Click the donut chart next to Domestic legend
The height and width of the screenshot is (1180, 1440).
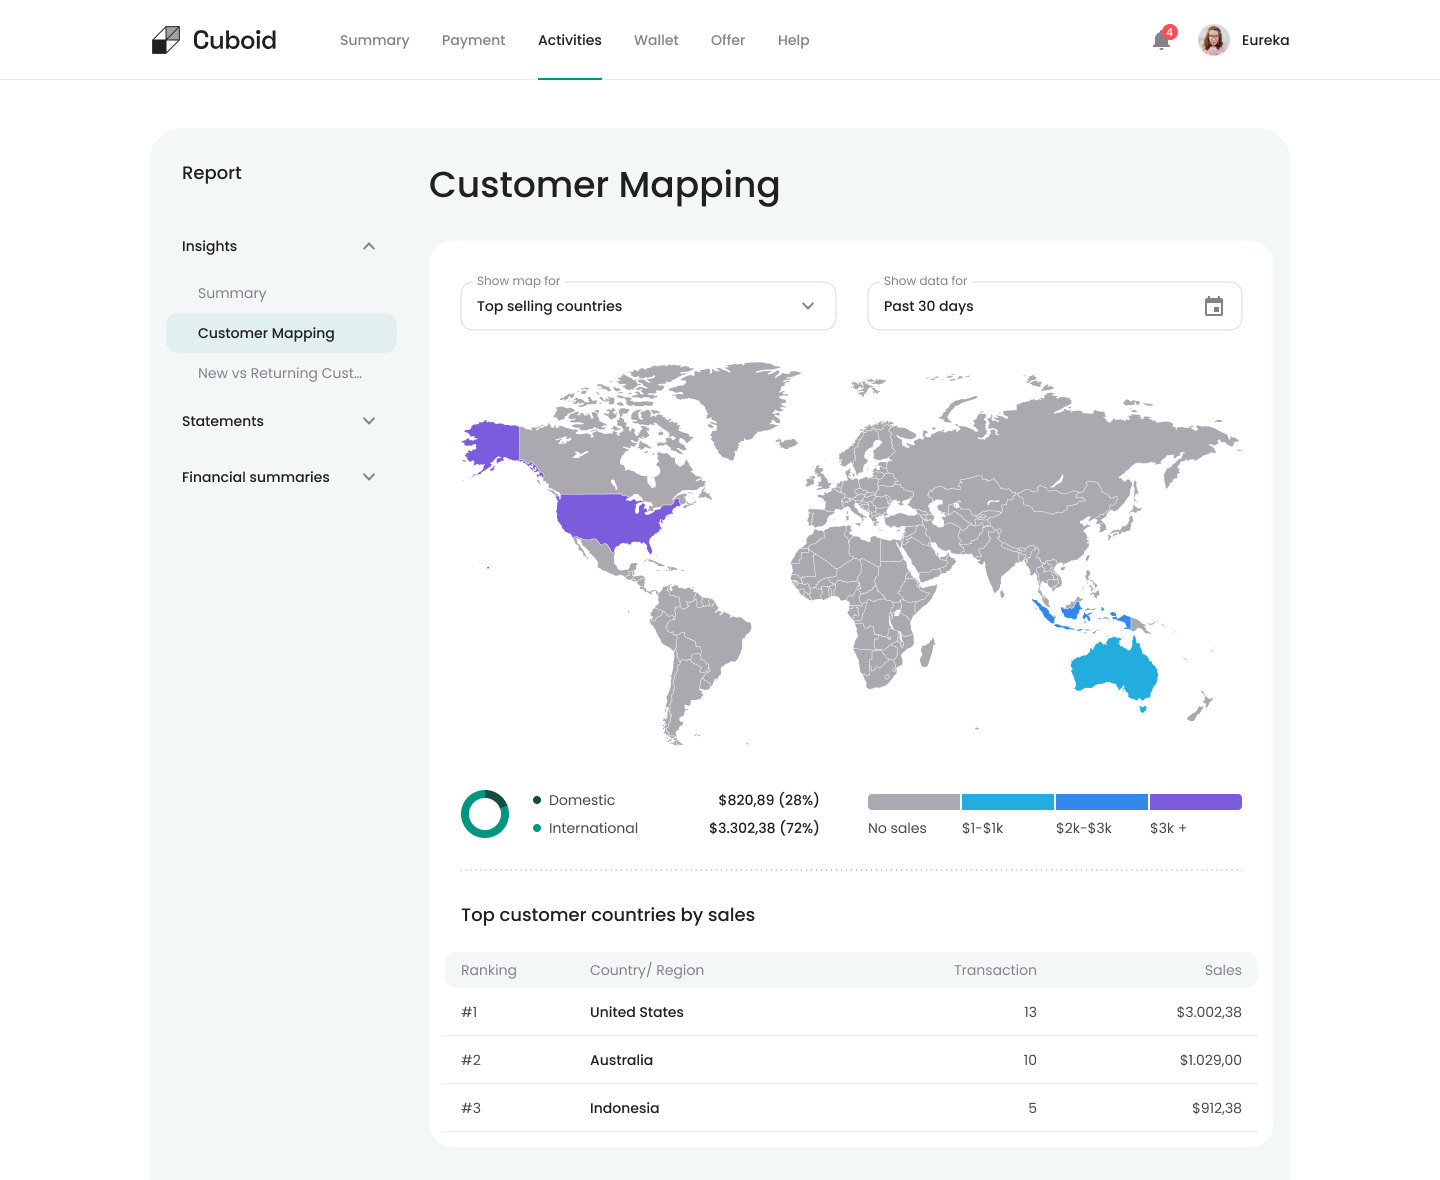[485, 814]
